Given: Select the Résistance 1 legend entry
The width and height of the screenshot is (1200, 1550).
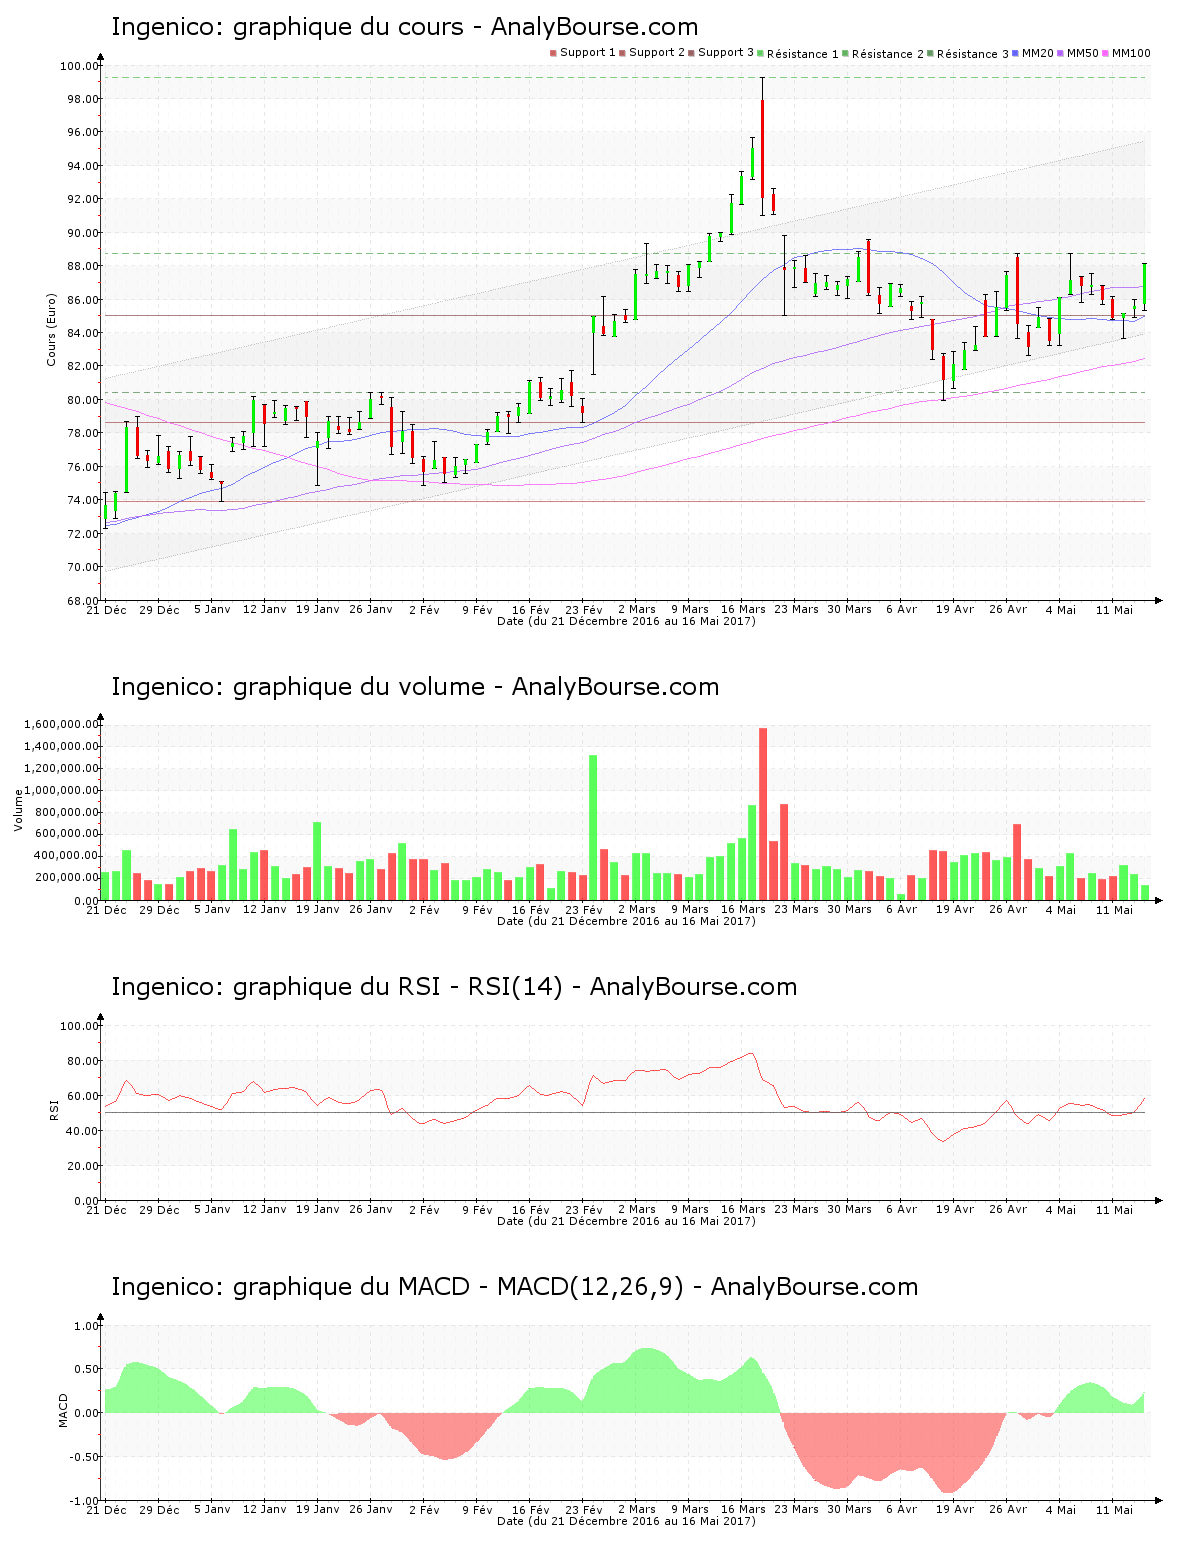Looking at the screenshot, I should [x=802, y=54].
